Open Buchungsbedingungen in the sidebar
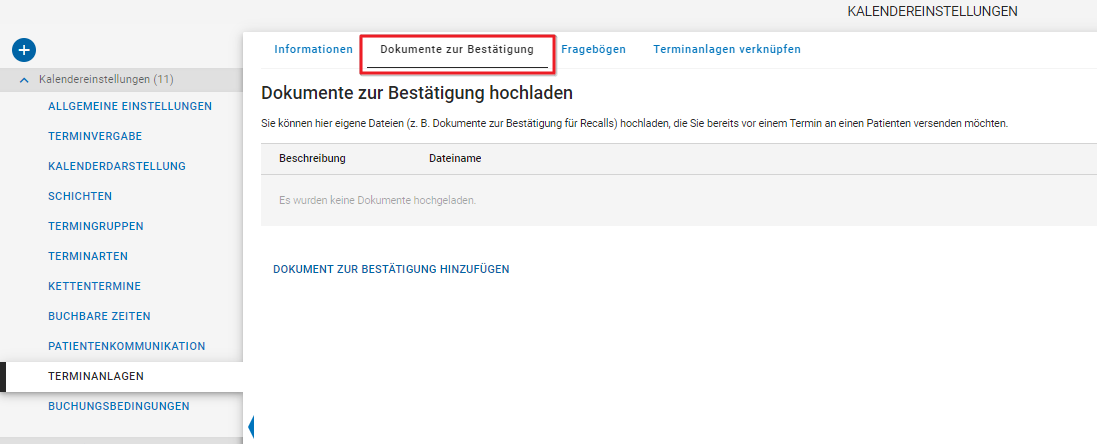The width and height of the screenshot is (1097, 444). tap(118, 406)
